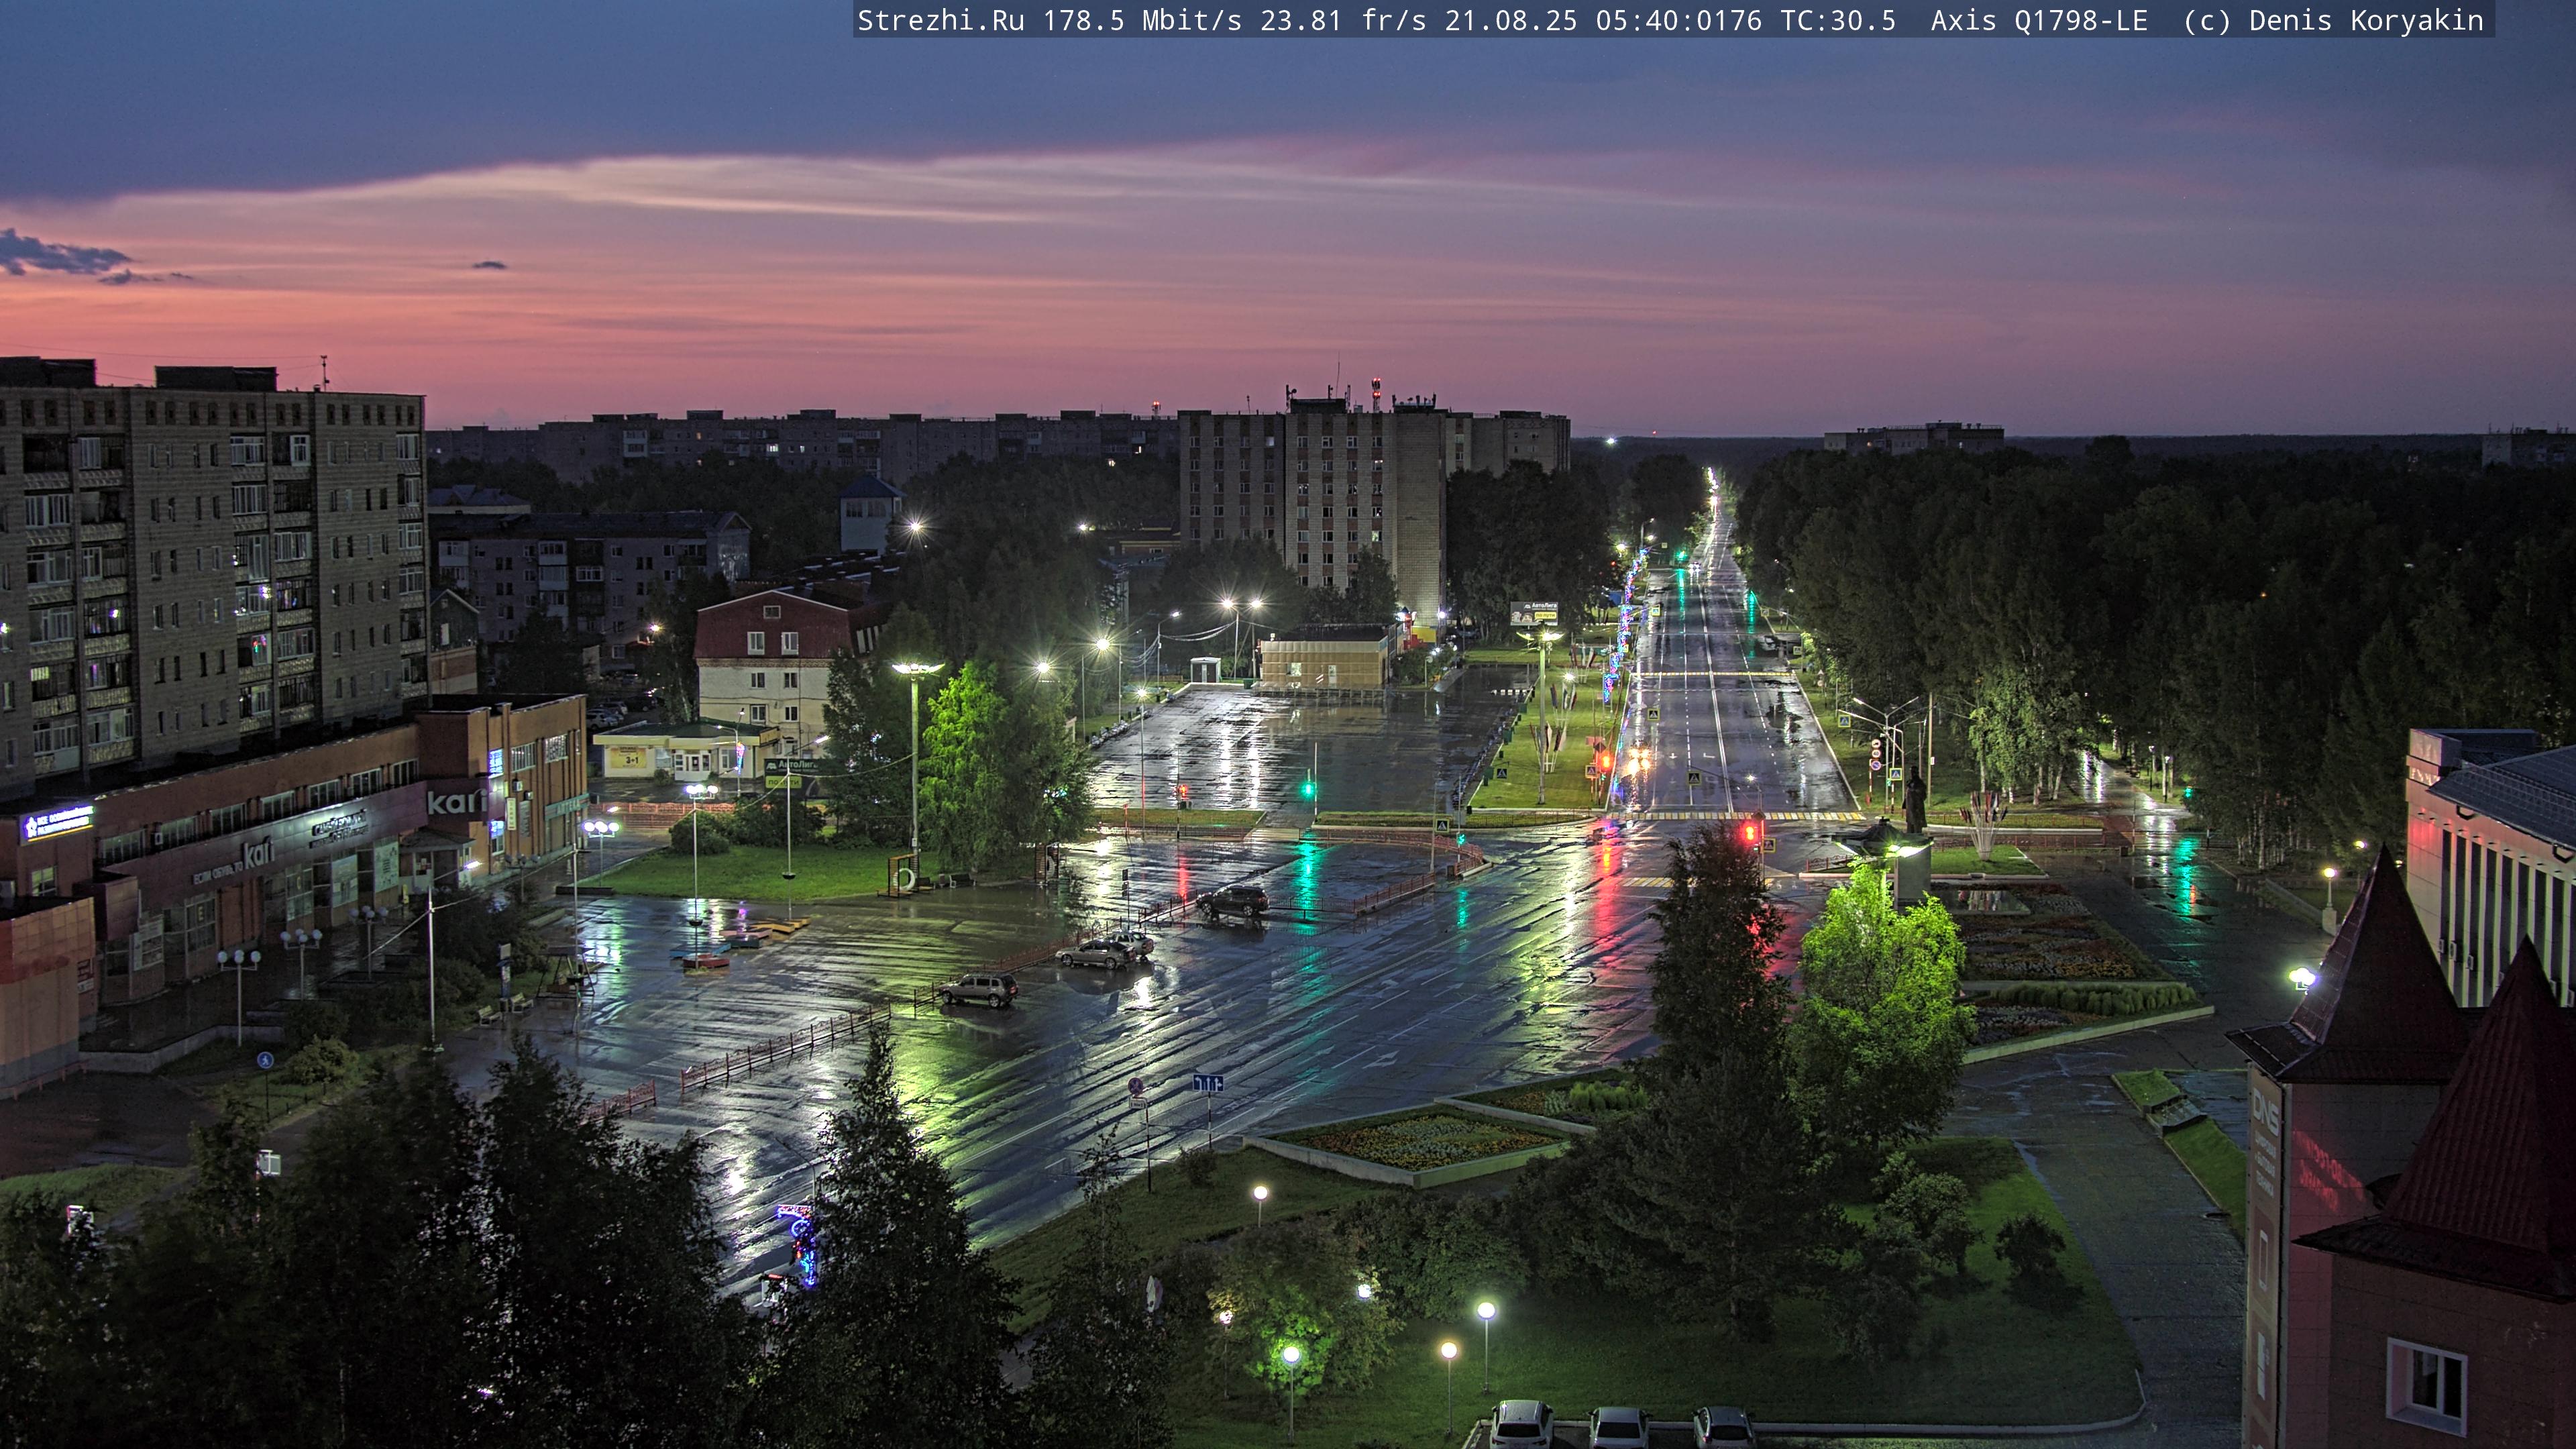Select the 21.08.25 date stamp
Viewport: 2576px width, 1449px height.
tap(1511, 21)
